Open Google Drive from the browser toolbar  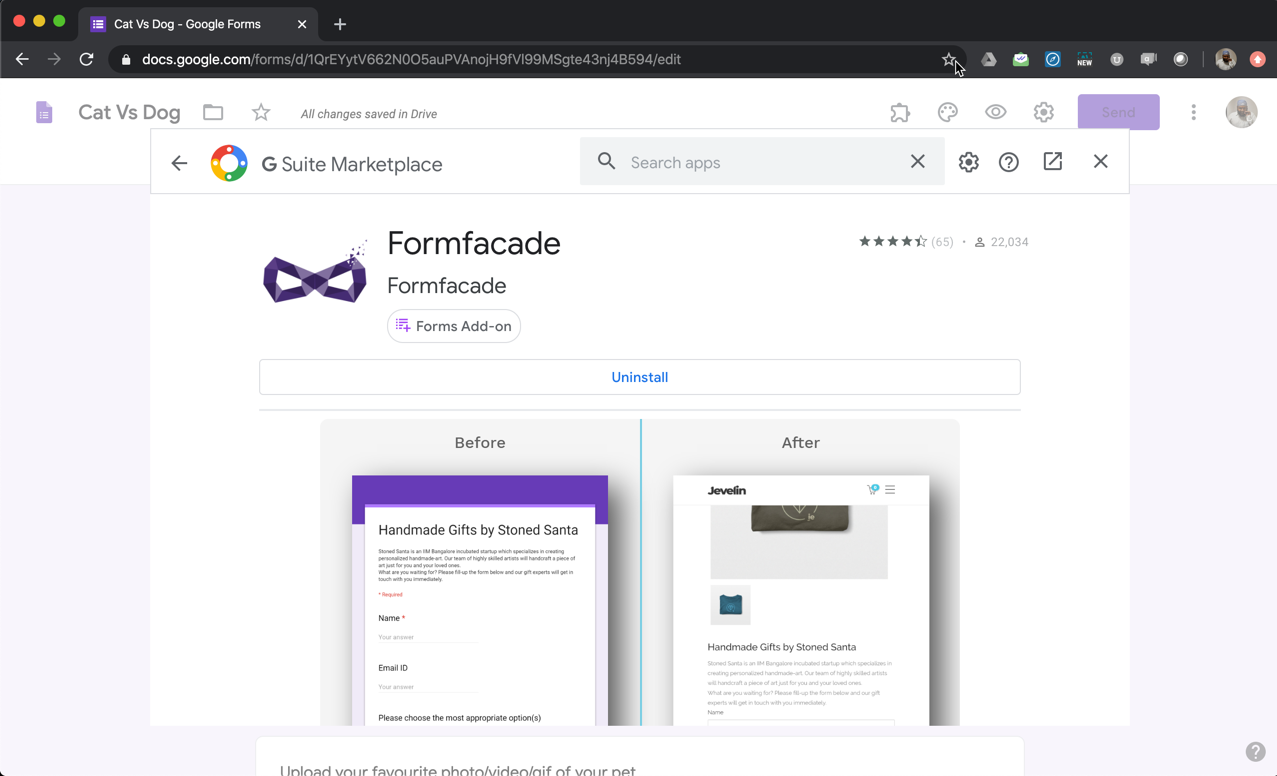[x=988, y=59]
